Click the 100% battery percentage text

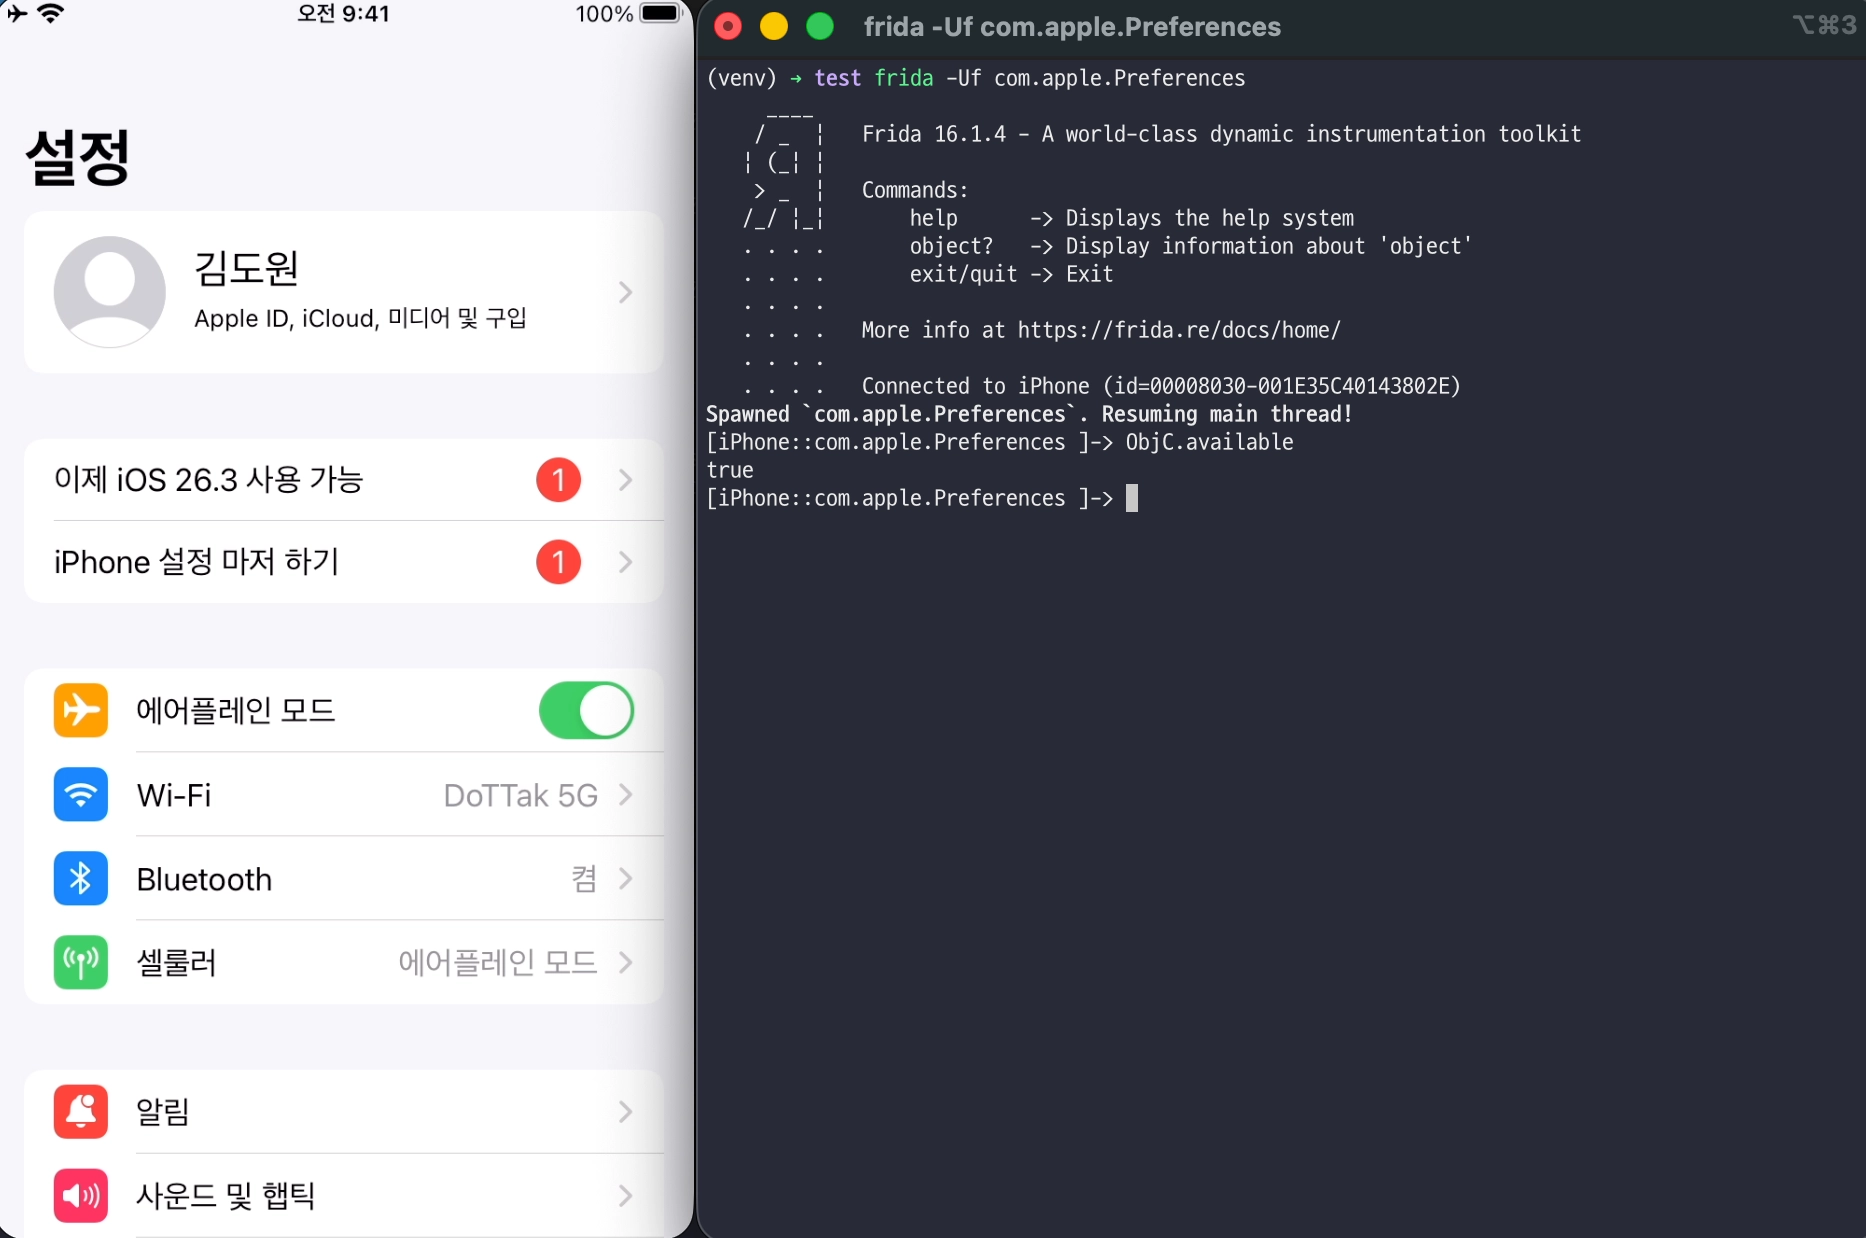[604, 14]
